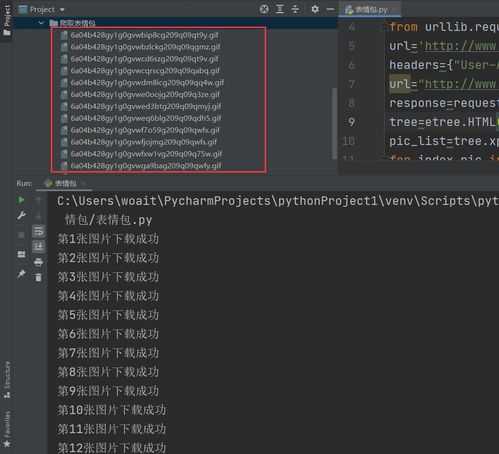The width and height of the screenshot is (499, 454).
Task: Click the url link on code line 7
Action: (x=461, y=84)
